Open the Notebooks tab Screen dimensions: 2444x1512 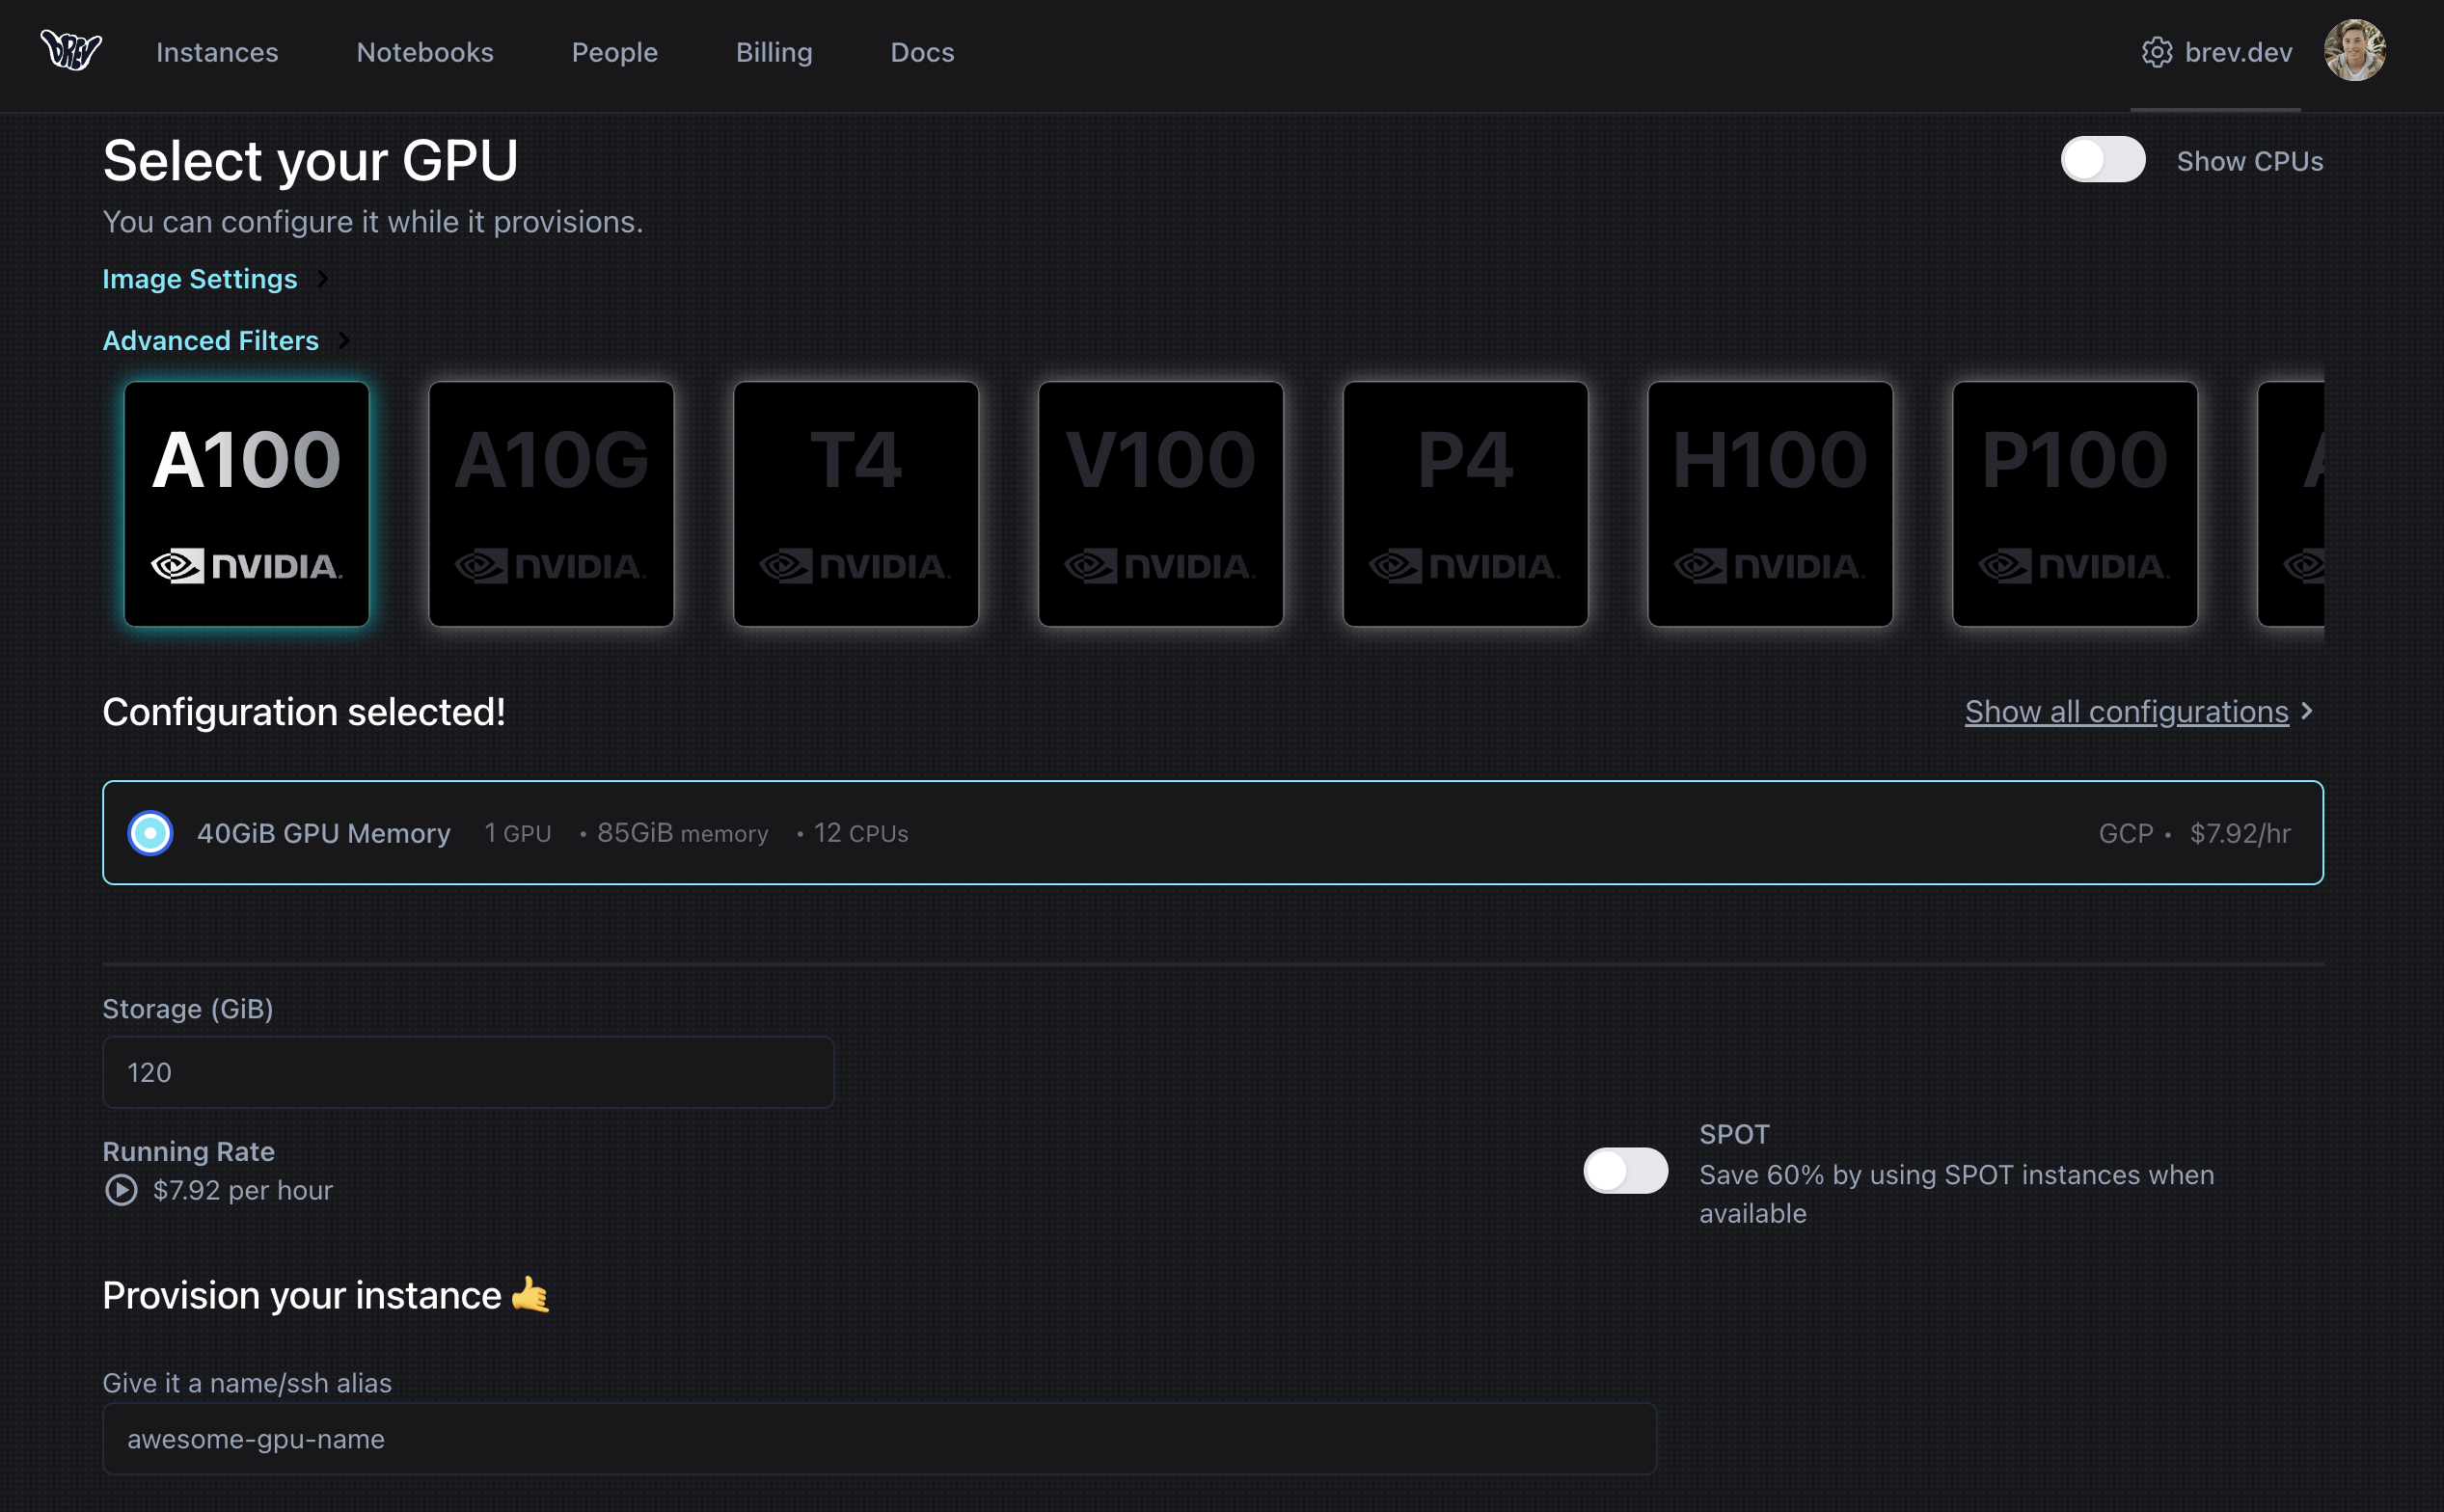pyautogui.click(x=425, y=52)
